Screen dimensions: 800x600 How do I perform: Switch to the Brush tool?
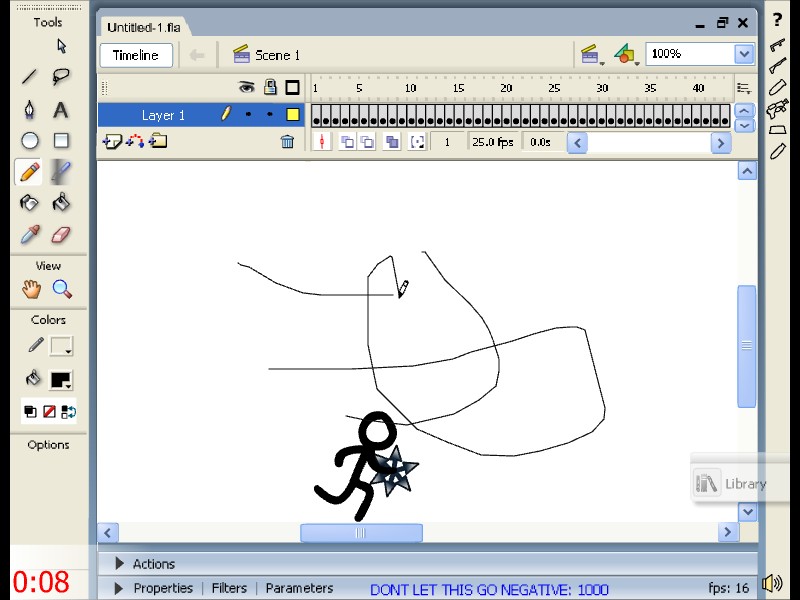click(x=61, y=170)
